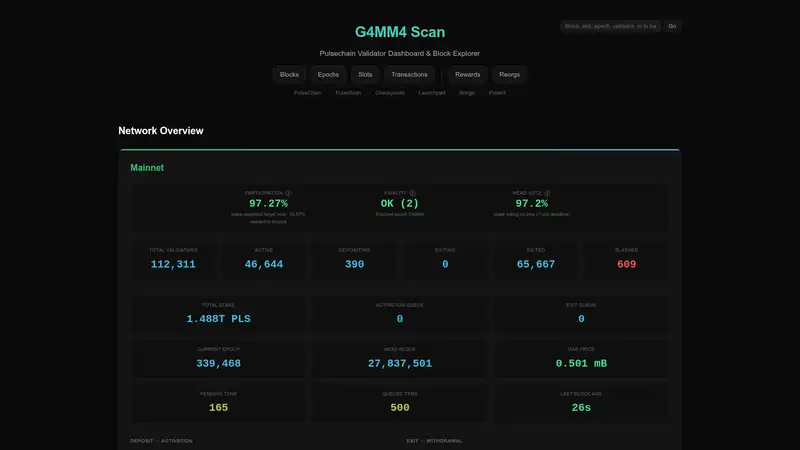Click the Mainnet heading
This screenshot has width=800, height=450.
[147, 168]
